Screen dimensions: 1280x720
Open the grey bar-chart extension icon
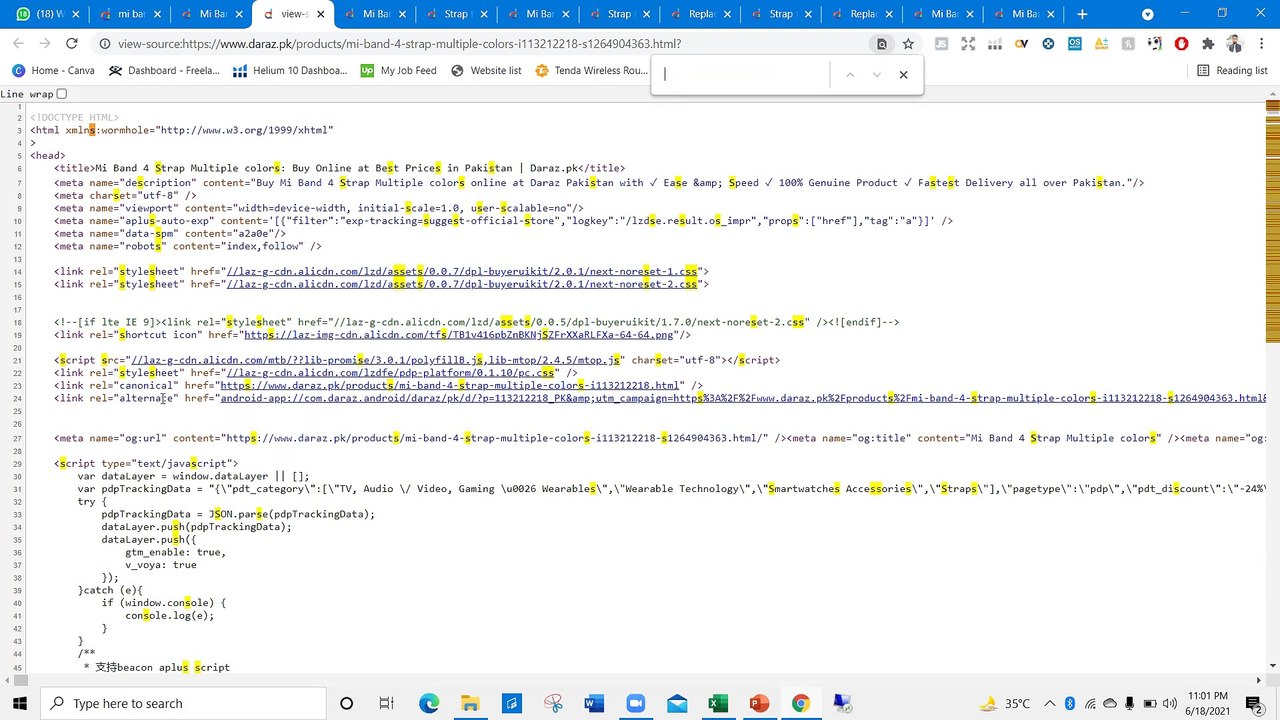[994, 44]
